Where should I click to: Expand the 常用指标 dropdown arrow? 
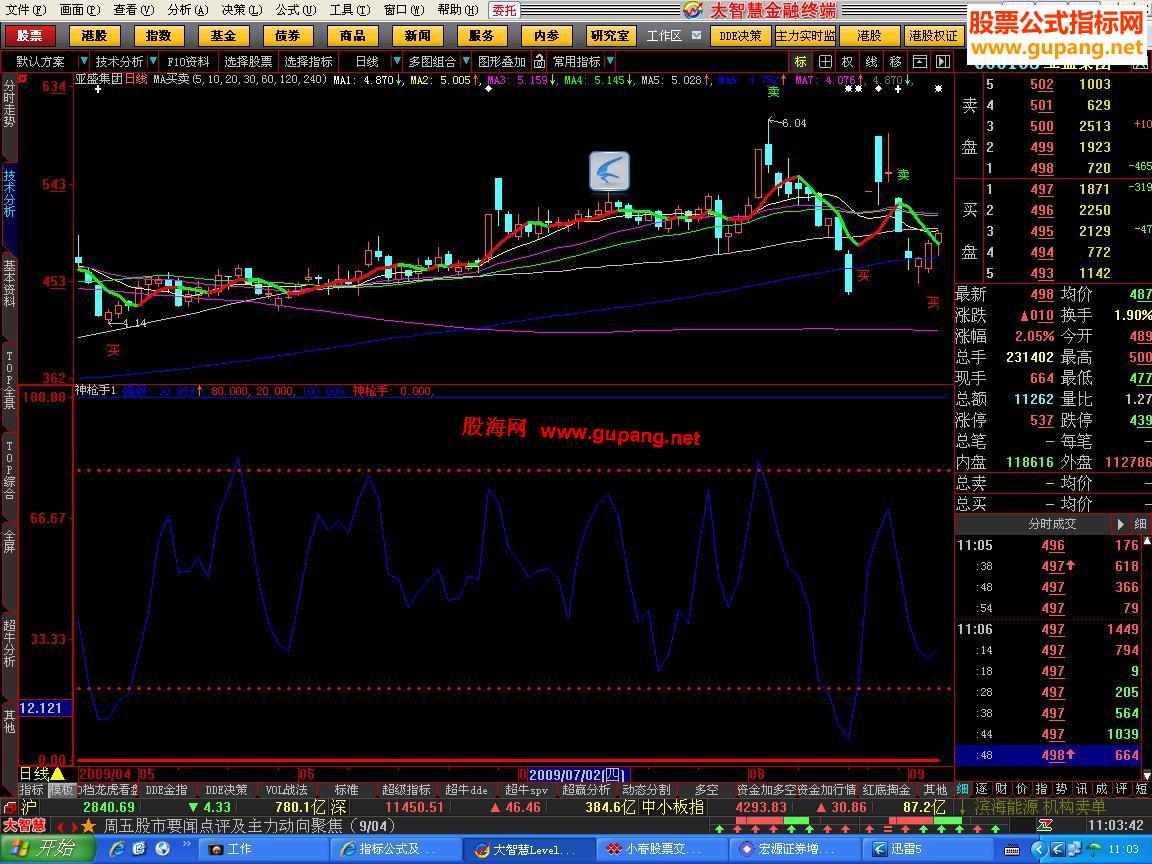pos(611,62)
